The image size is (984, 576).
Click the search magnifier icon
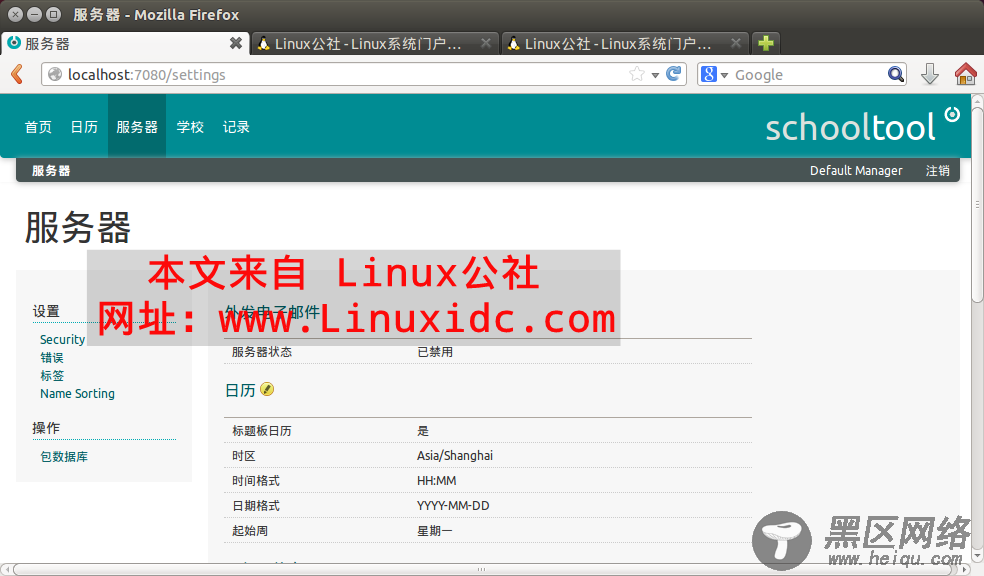point(896,74)
